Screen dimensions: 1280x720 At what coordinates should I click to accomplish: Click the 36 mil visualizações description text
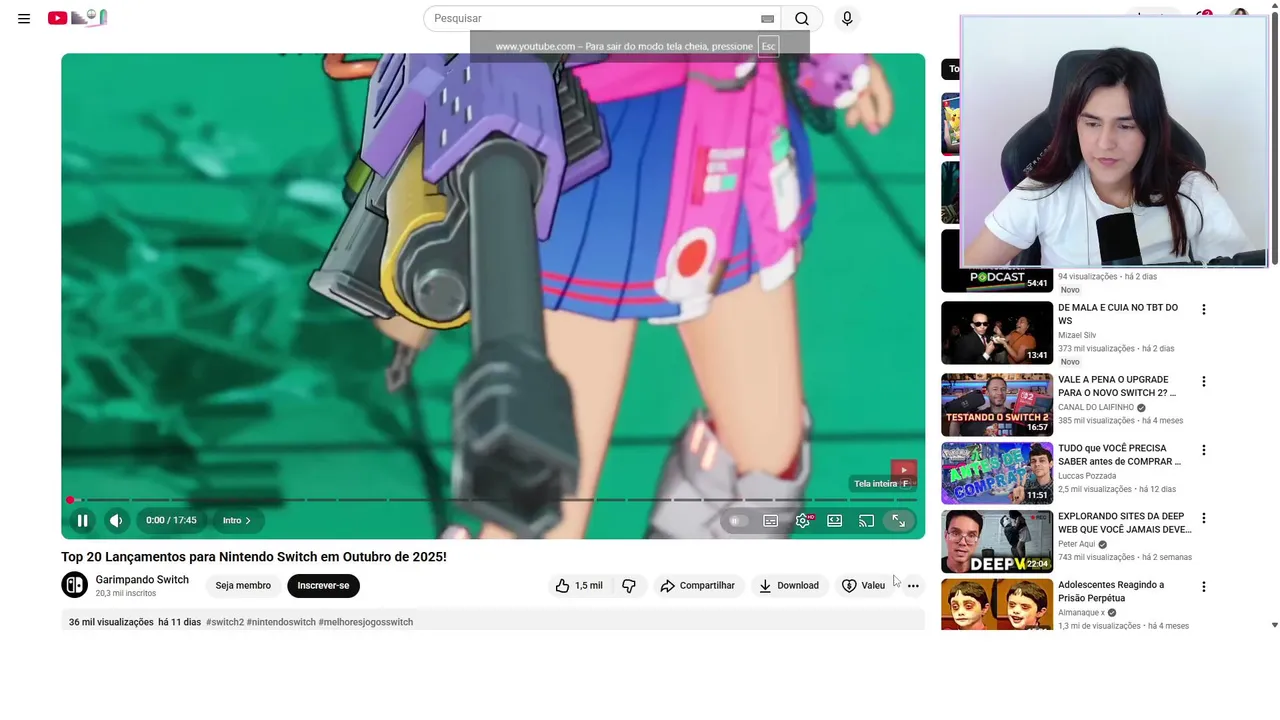point(111,622)
